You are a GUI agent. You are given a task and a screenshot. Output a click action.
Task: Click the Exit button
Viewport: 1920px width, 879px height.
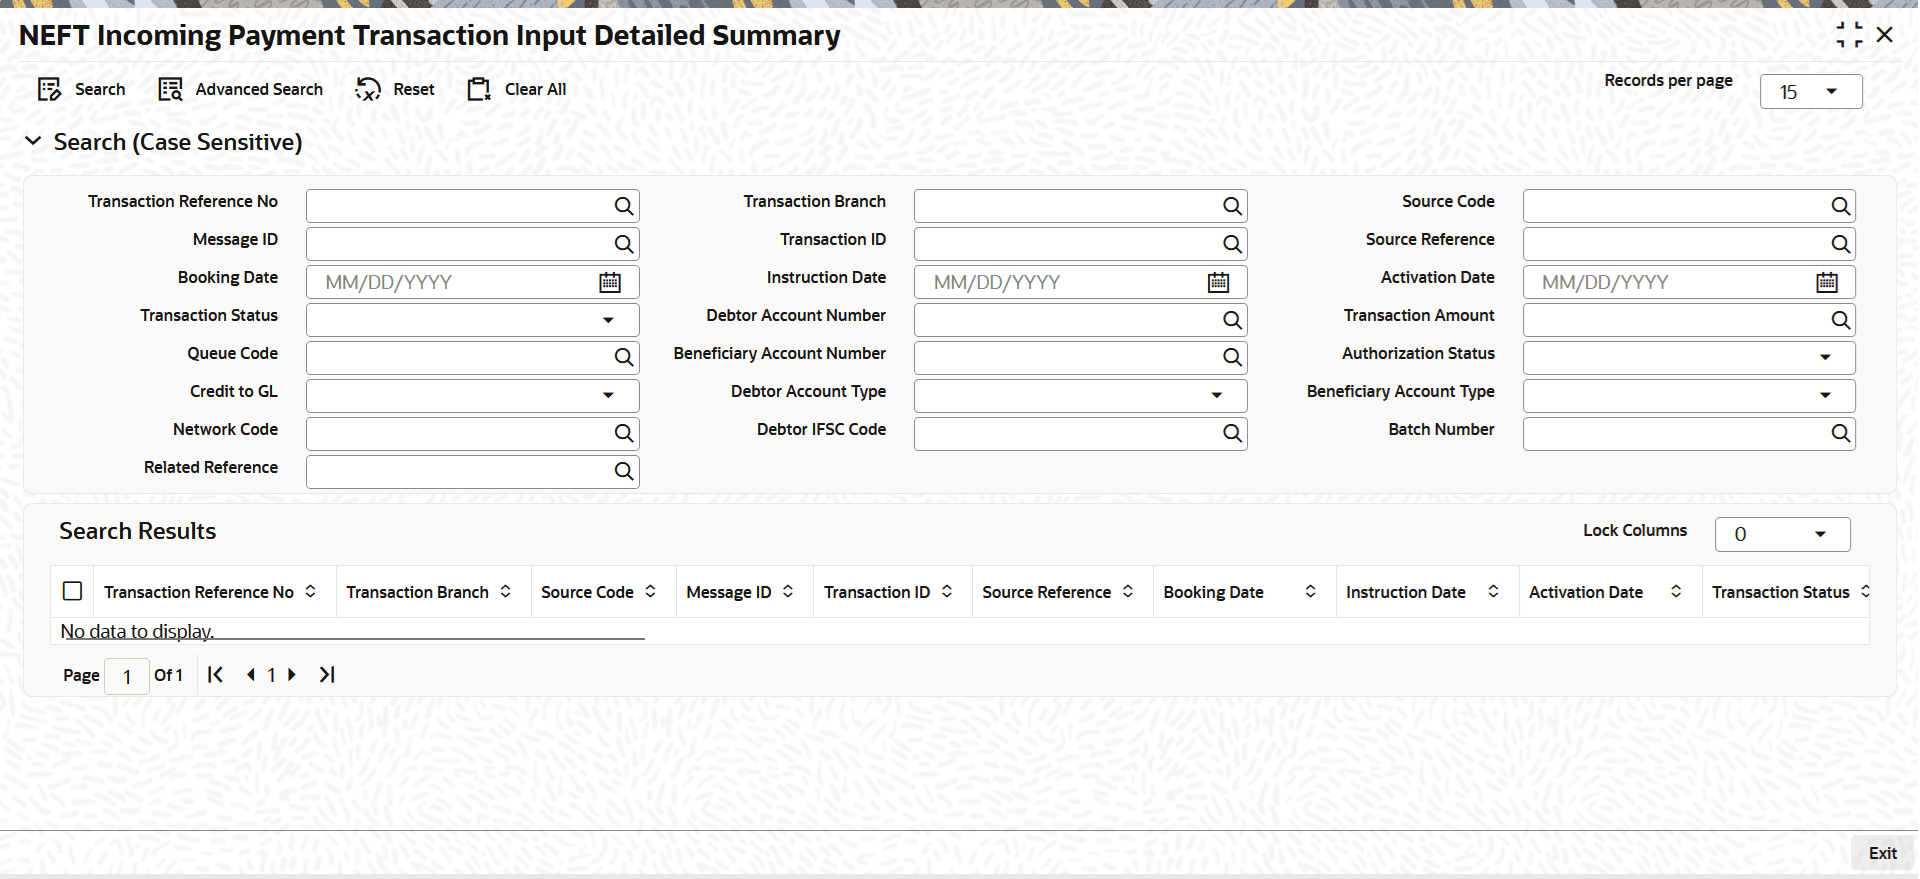tap(1882, 853)
